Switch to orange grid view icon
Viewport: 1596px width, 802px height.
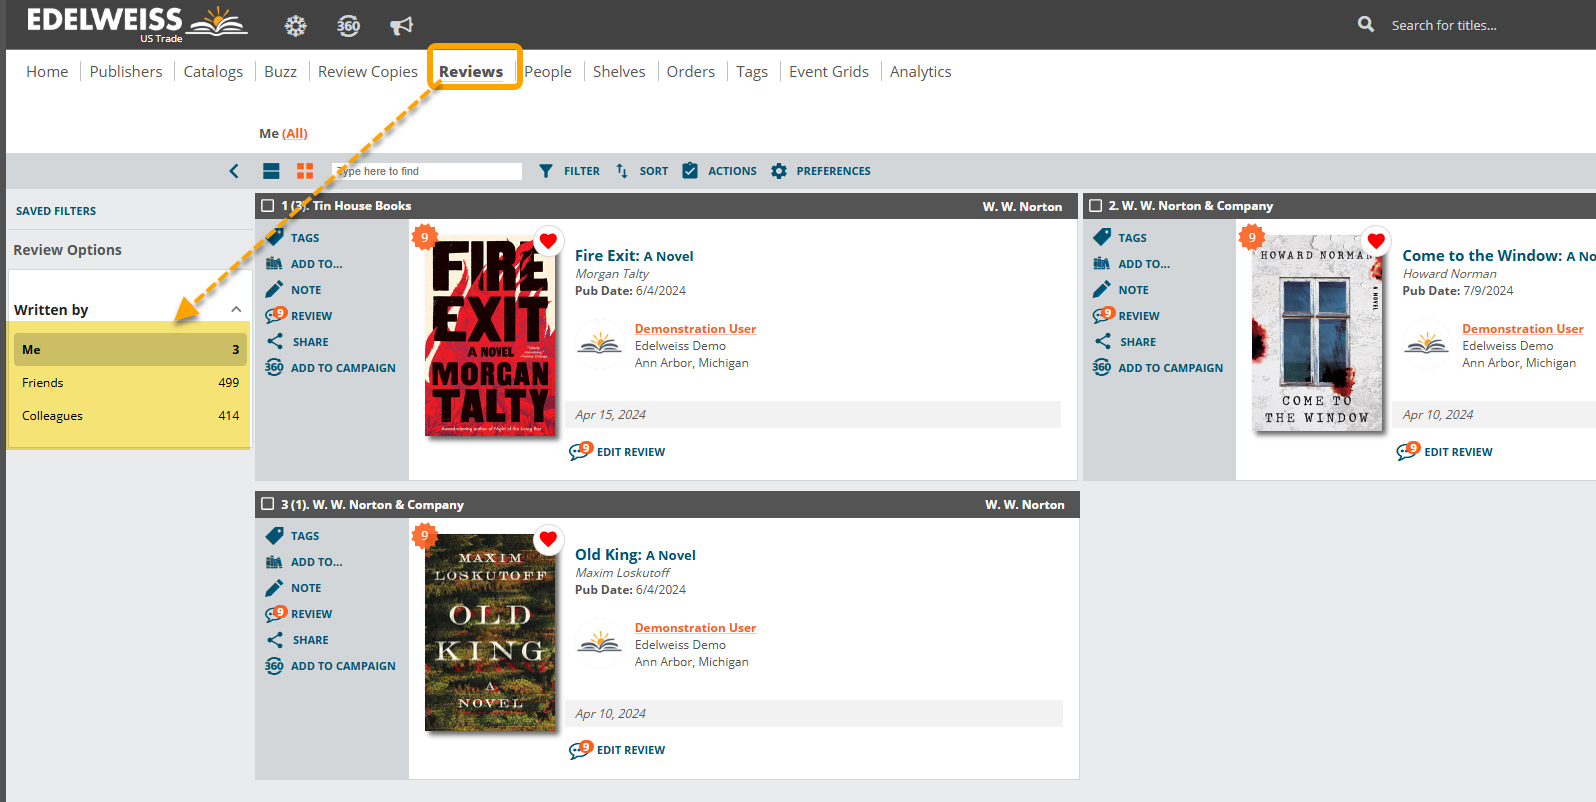tap(305, 171)
